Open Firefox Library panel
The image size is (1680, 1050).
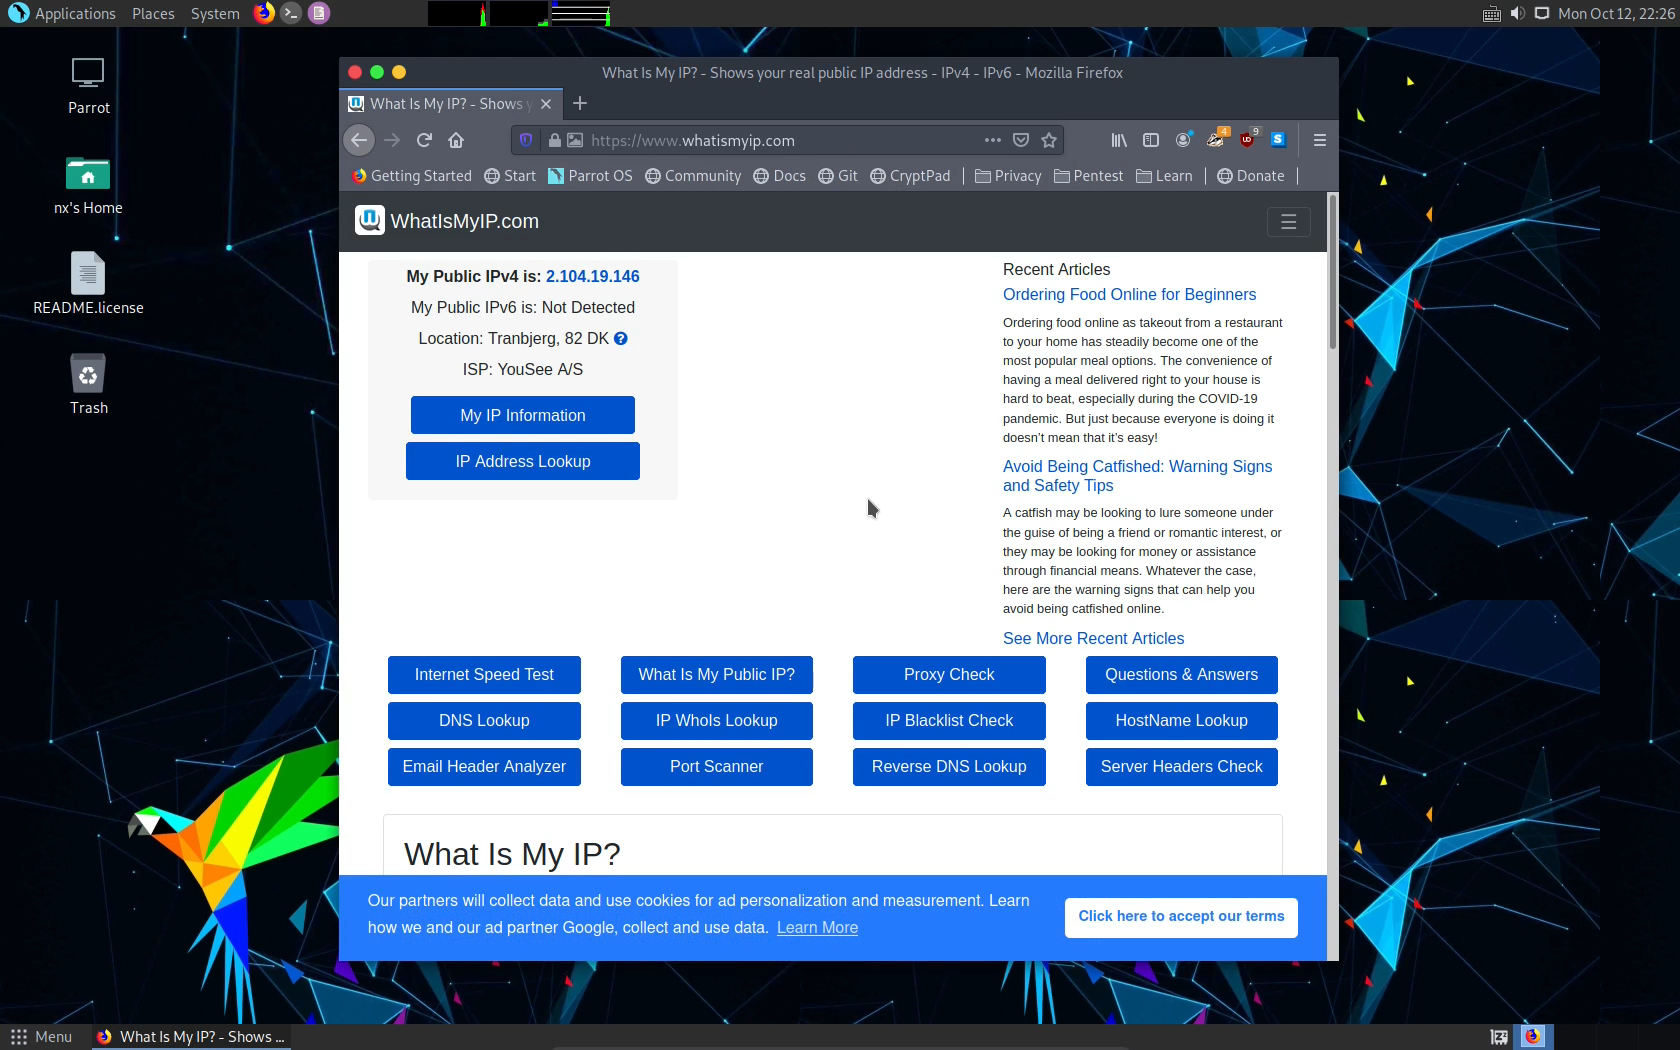point(1119,140)
